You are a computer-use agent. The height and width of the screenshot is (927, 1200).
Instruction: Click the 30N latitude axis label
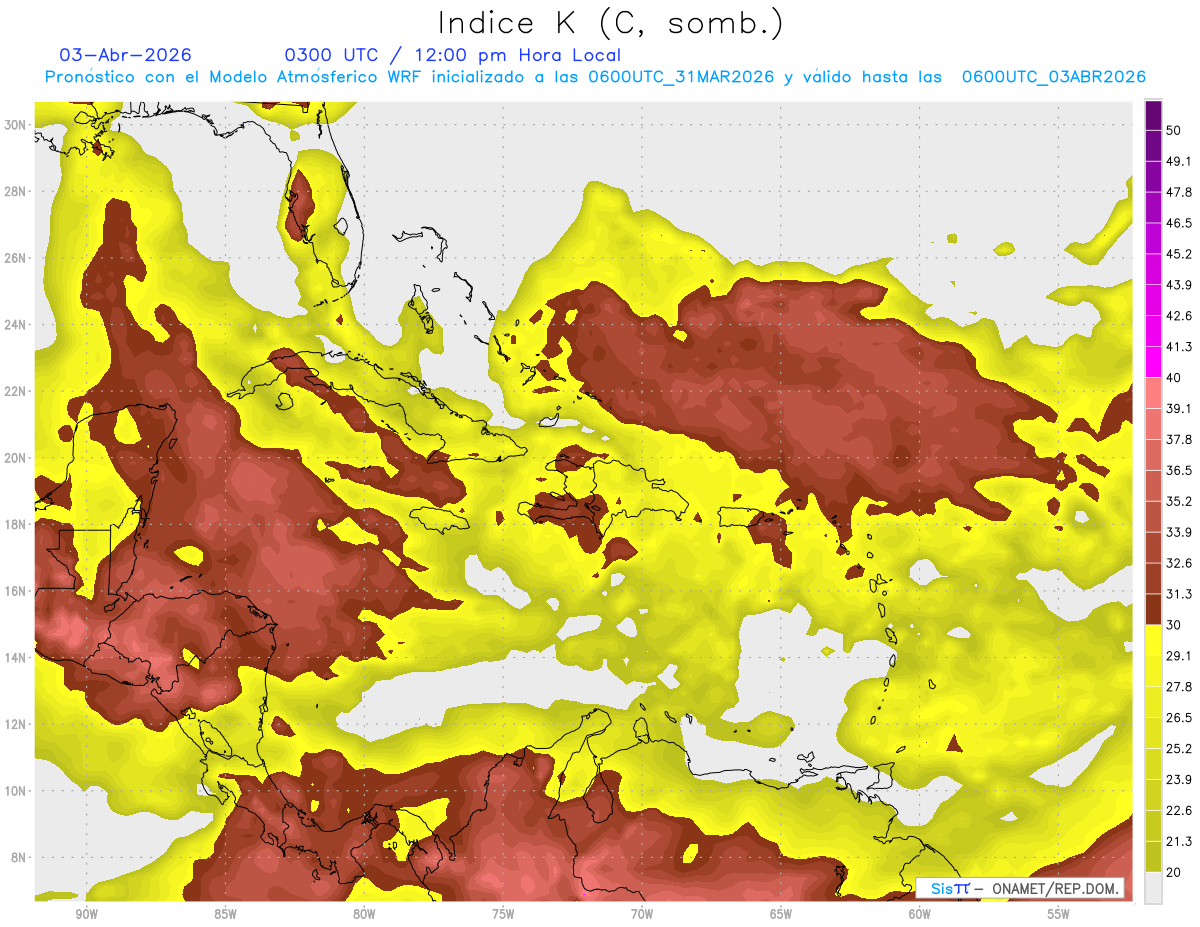coord(16,125)
